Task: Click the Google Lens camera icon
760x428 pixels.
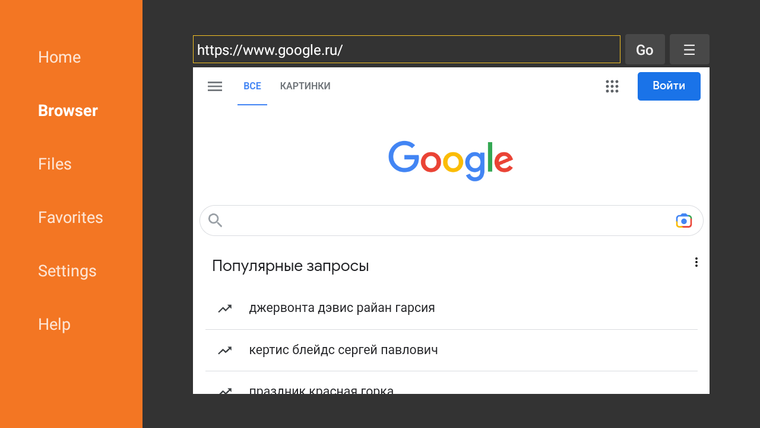Action: [x=683, y=221]
